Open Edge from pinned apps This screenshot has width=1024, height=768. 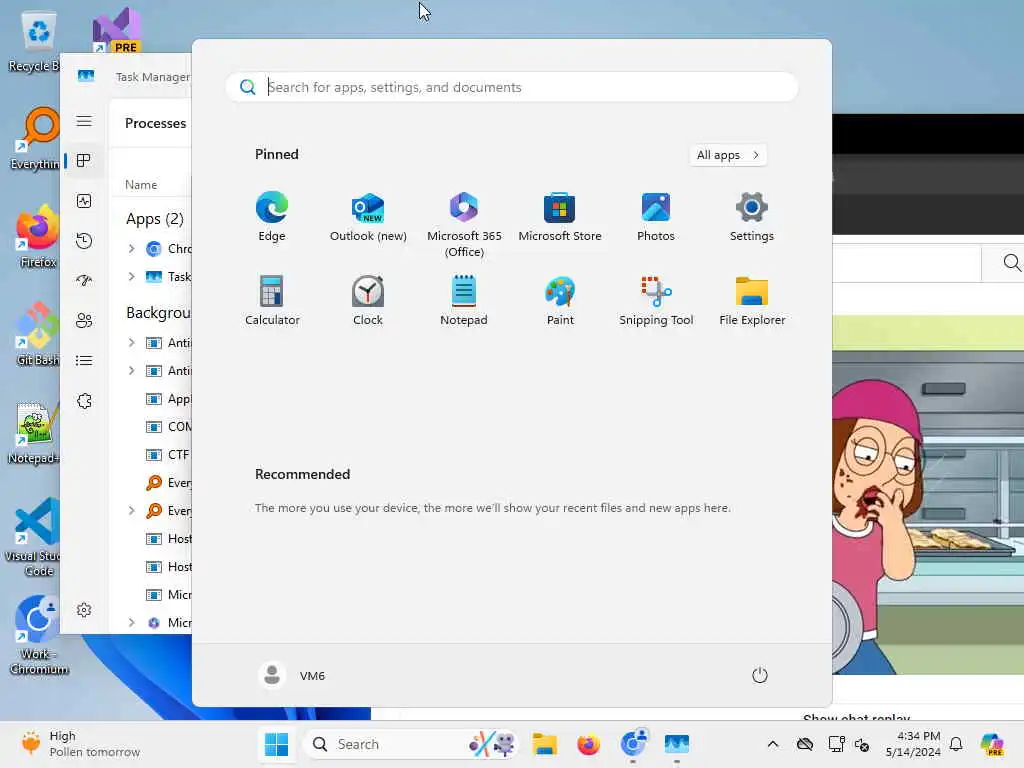click(272, 217)
